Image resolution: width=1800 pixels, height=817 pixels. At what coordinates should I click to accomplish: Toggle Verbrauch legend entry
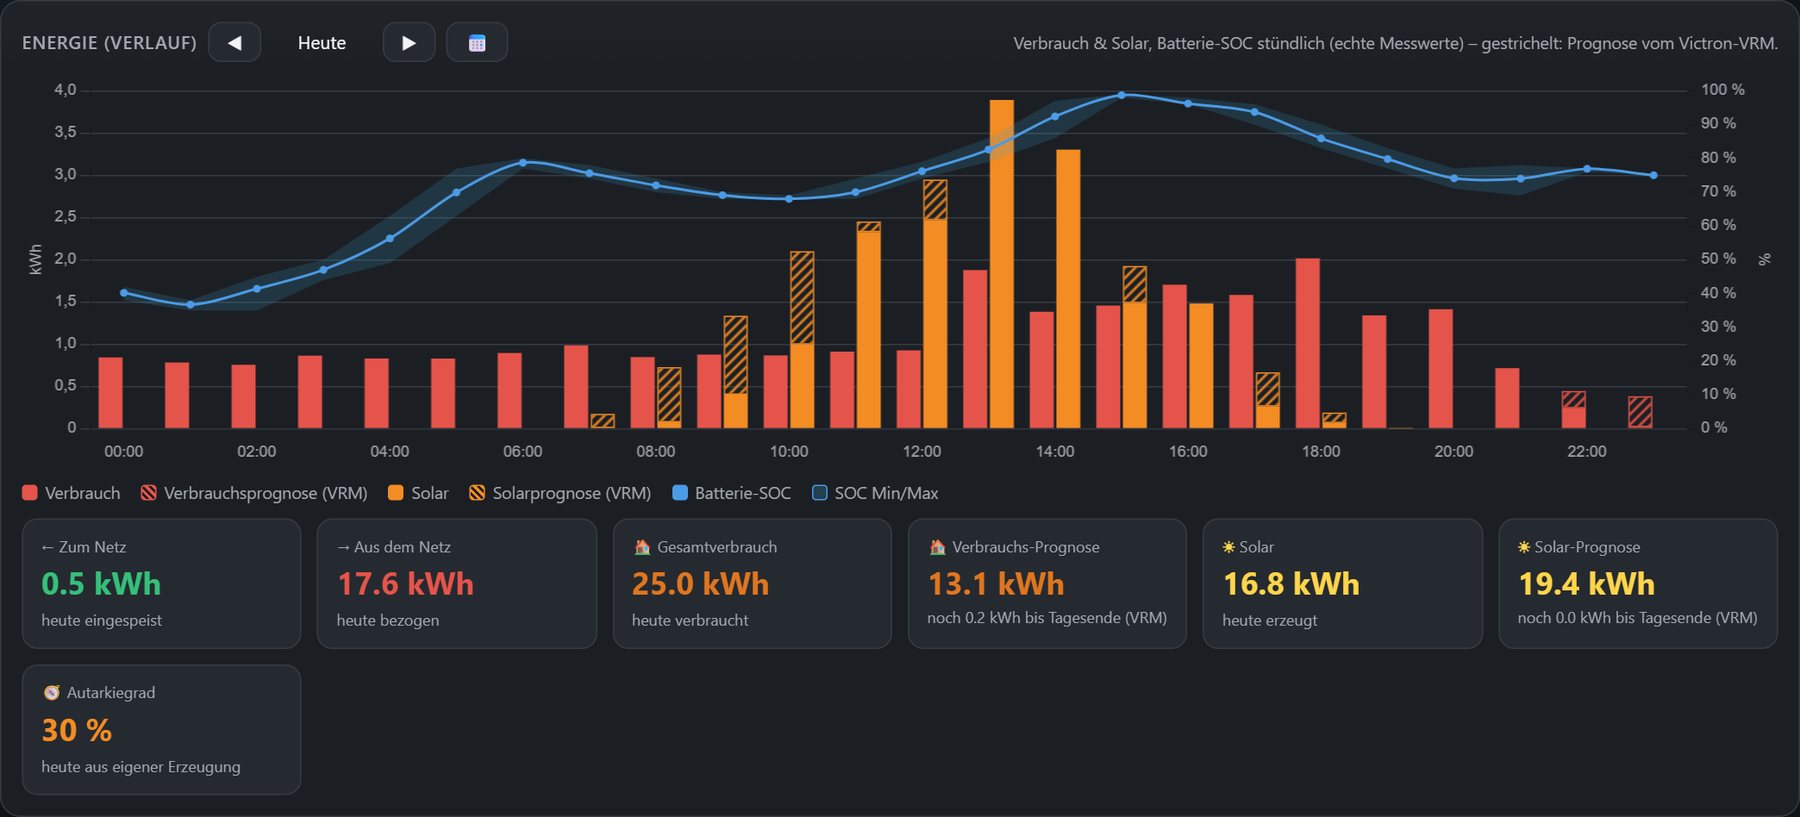[x=71, y=493]
